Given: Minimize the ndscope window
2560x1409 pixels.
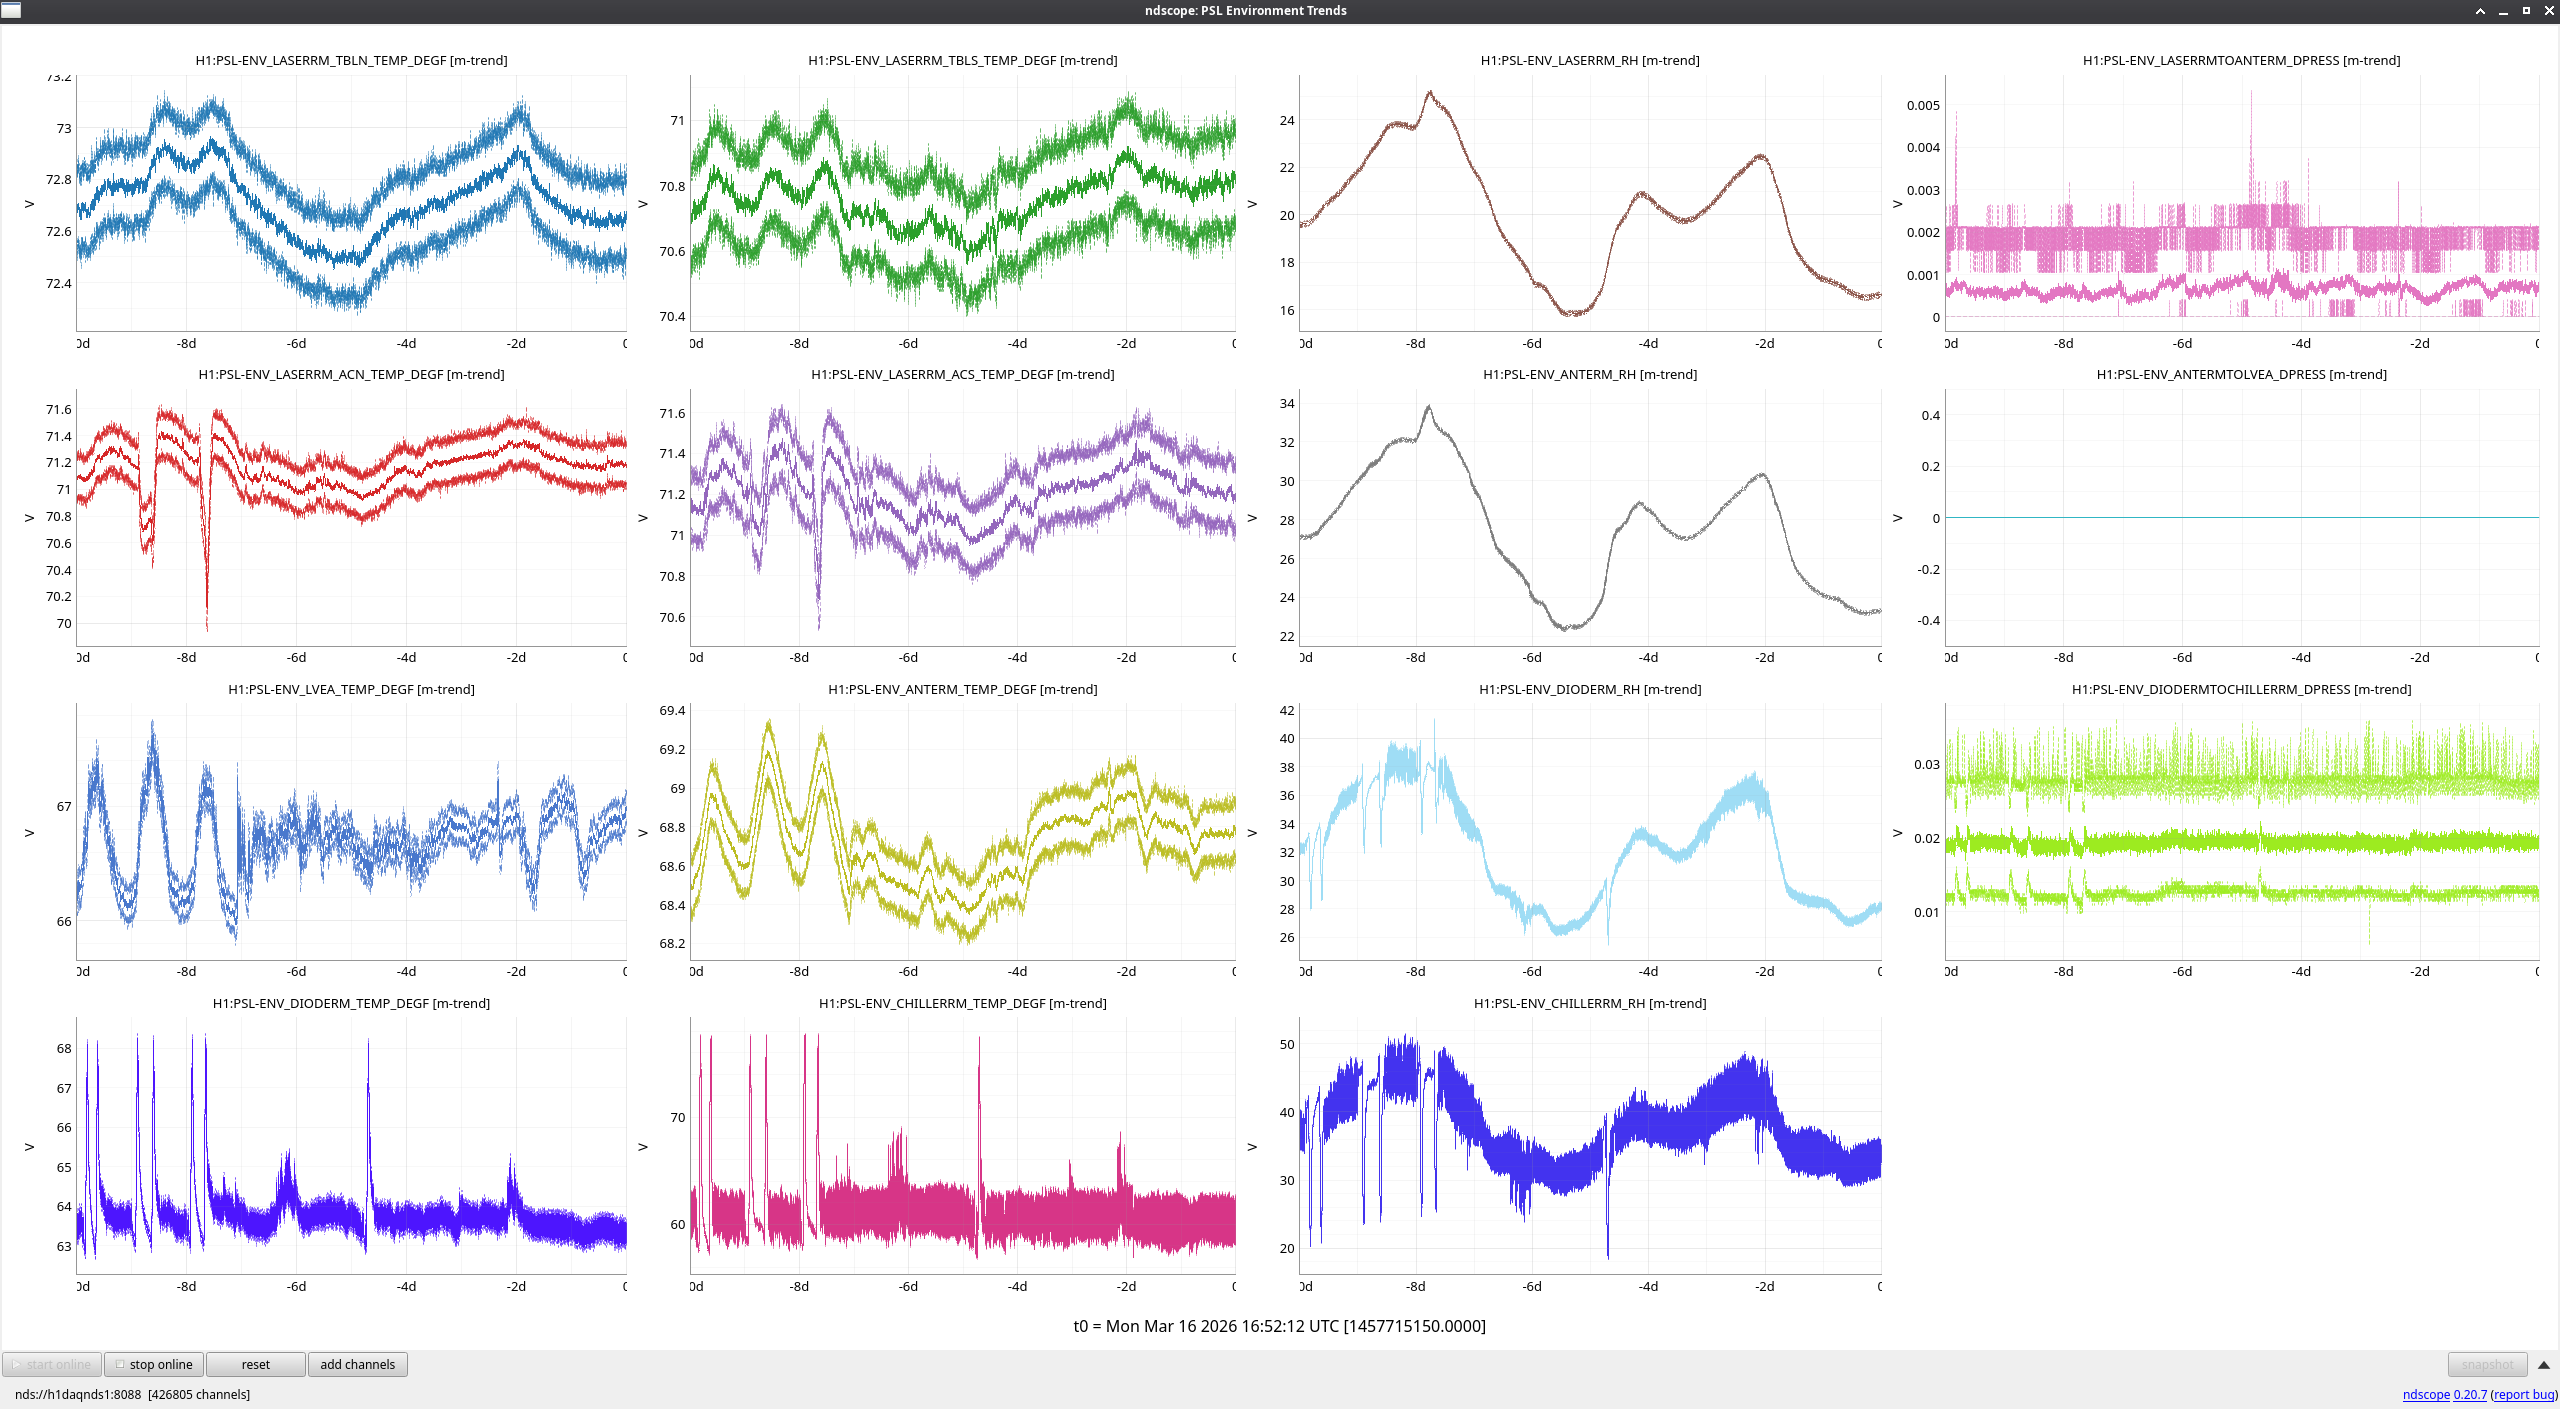Looking at the screenshot, I should pos(2503,11).
